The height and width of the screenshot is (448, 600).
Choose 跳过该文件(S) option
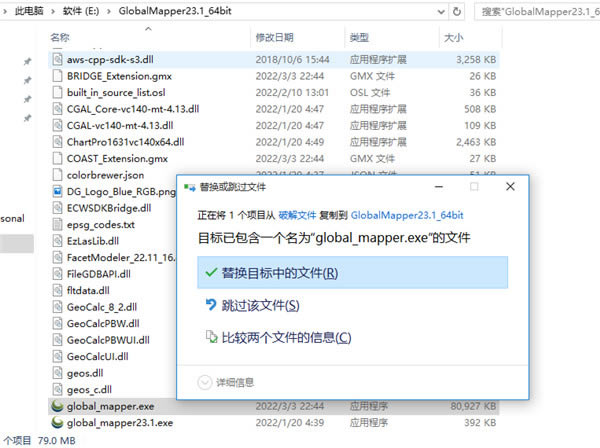pos(253,305)
